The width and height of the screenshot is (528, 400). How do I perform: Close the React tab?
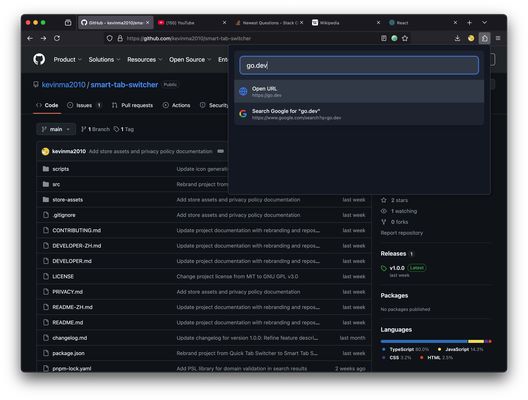click(x=455, y=23)
